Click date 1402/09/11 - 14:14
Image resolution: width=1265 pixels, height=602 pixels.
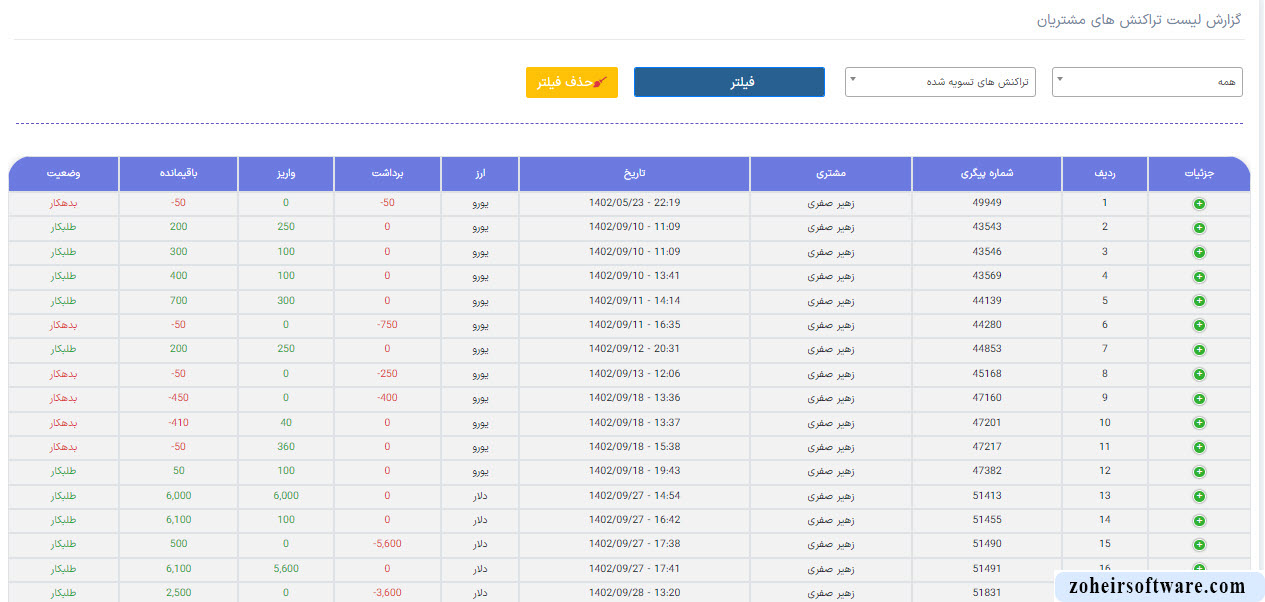(x=635, y=301)
